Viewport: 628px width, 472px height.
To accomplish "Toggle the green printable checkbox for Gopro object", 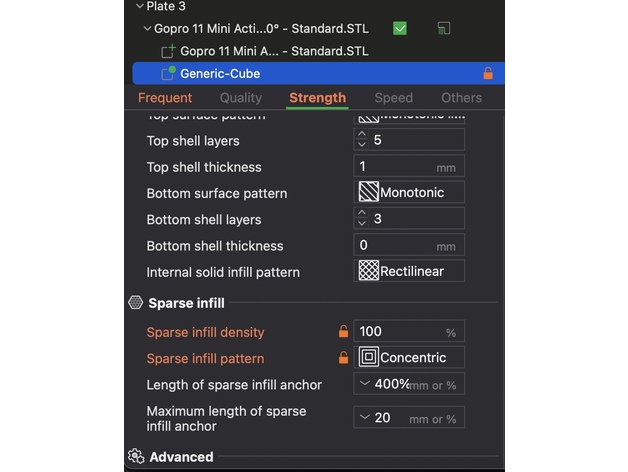I will click(400, 29).
